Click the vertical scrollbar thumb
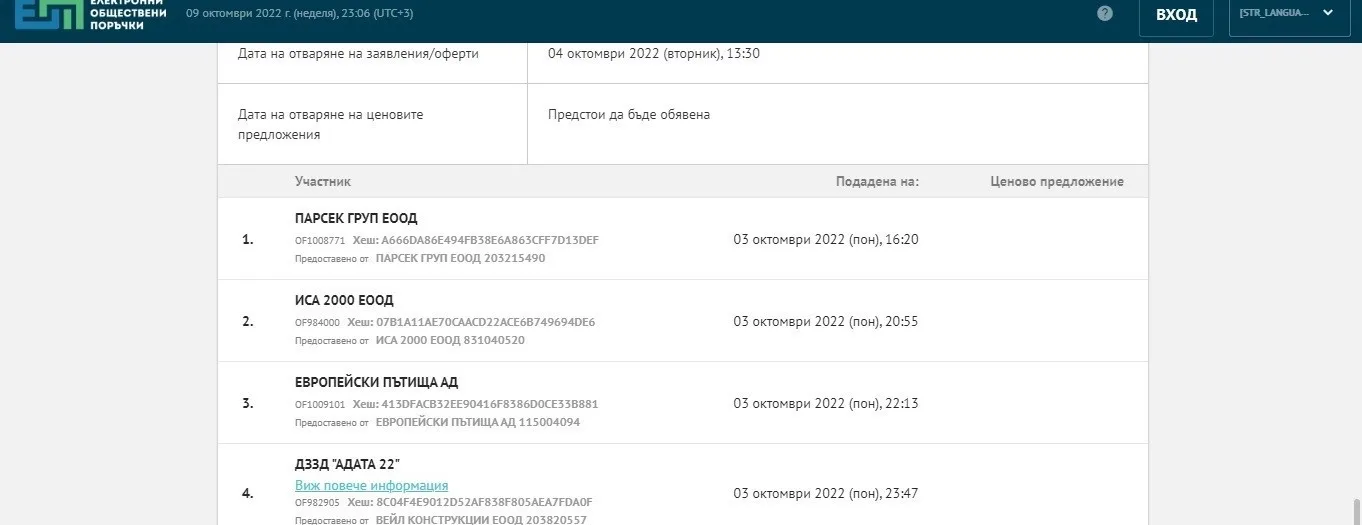 [1355, 510]
